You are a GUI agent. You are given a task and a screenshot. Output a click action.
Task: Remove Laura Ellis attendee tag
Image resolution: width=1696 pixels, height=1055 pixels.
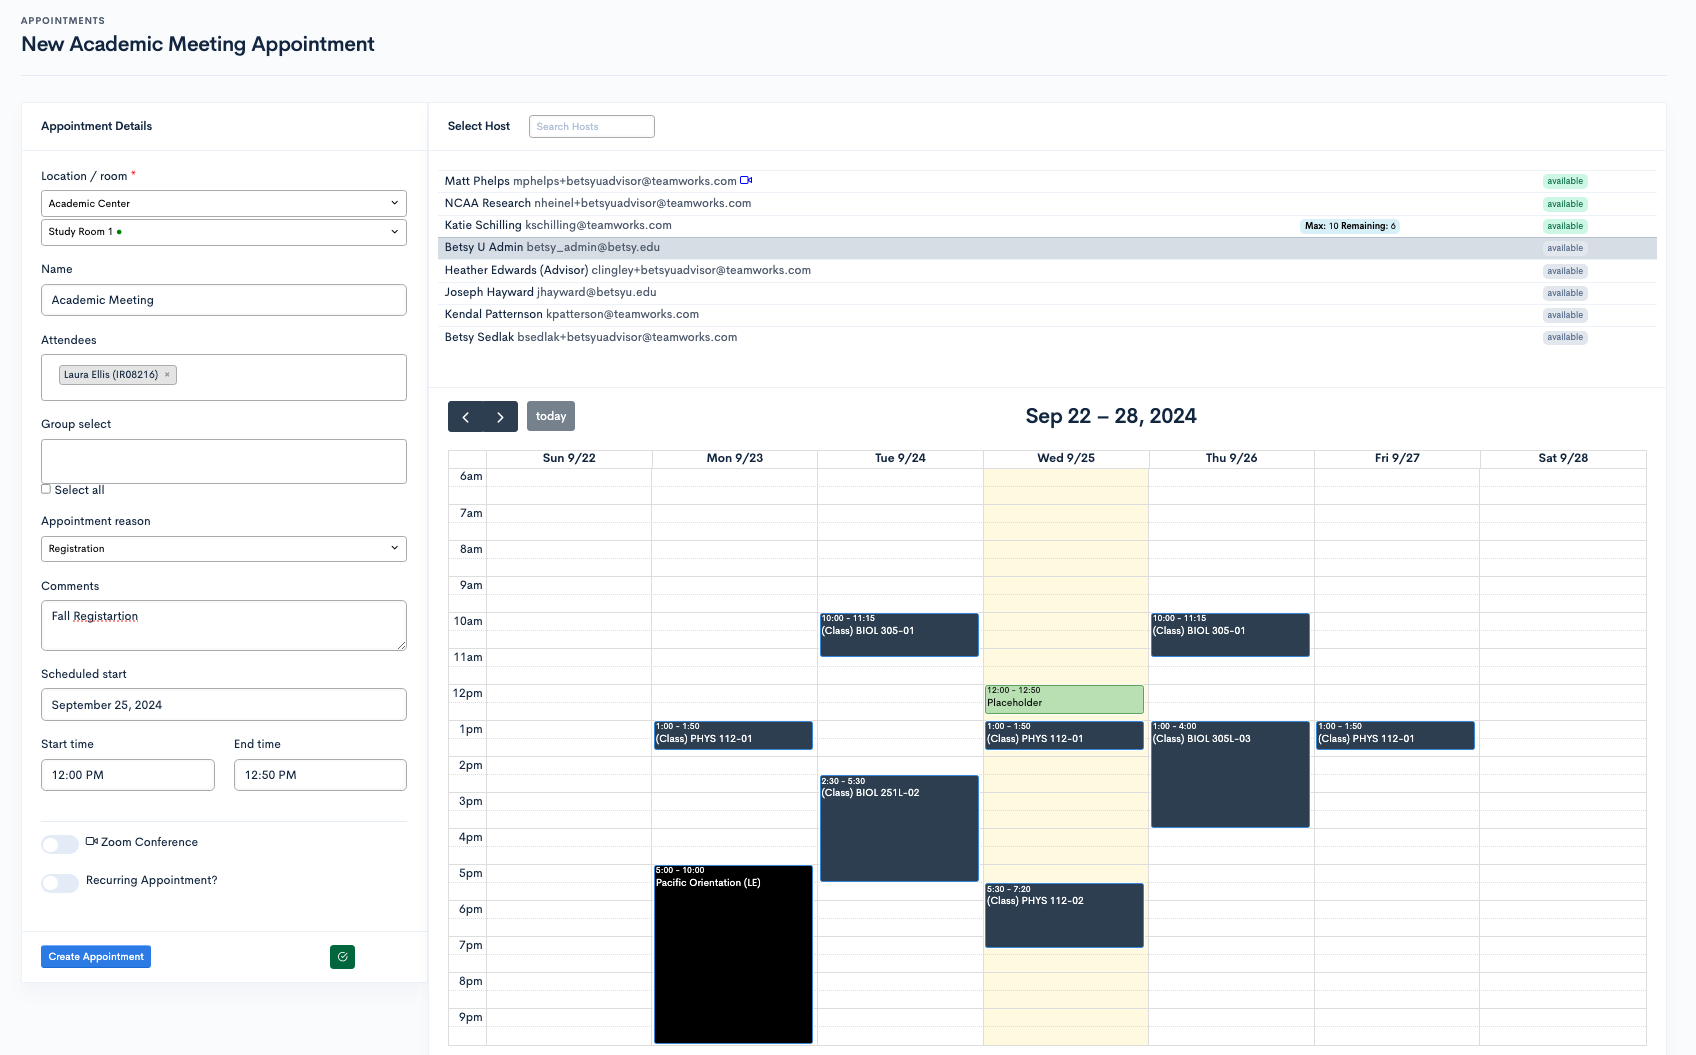(x=167, y=375)
